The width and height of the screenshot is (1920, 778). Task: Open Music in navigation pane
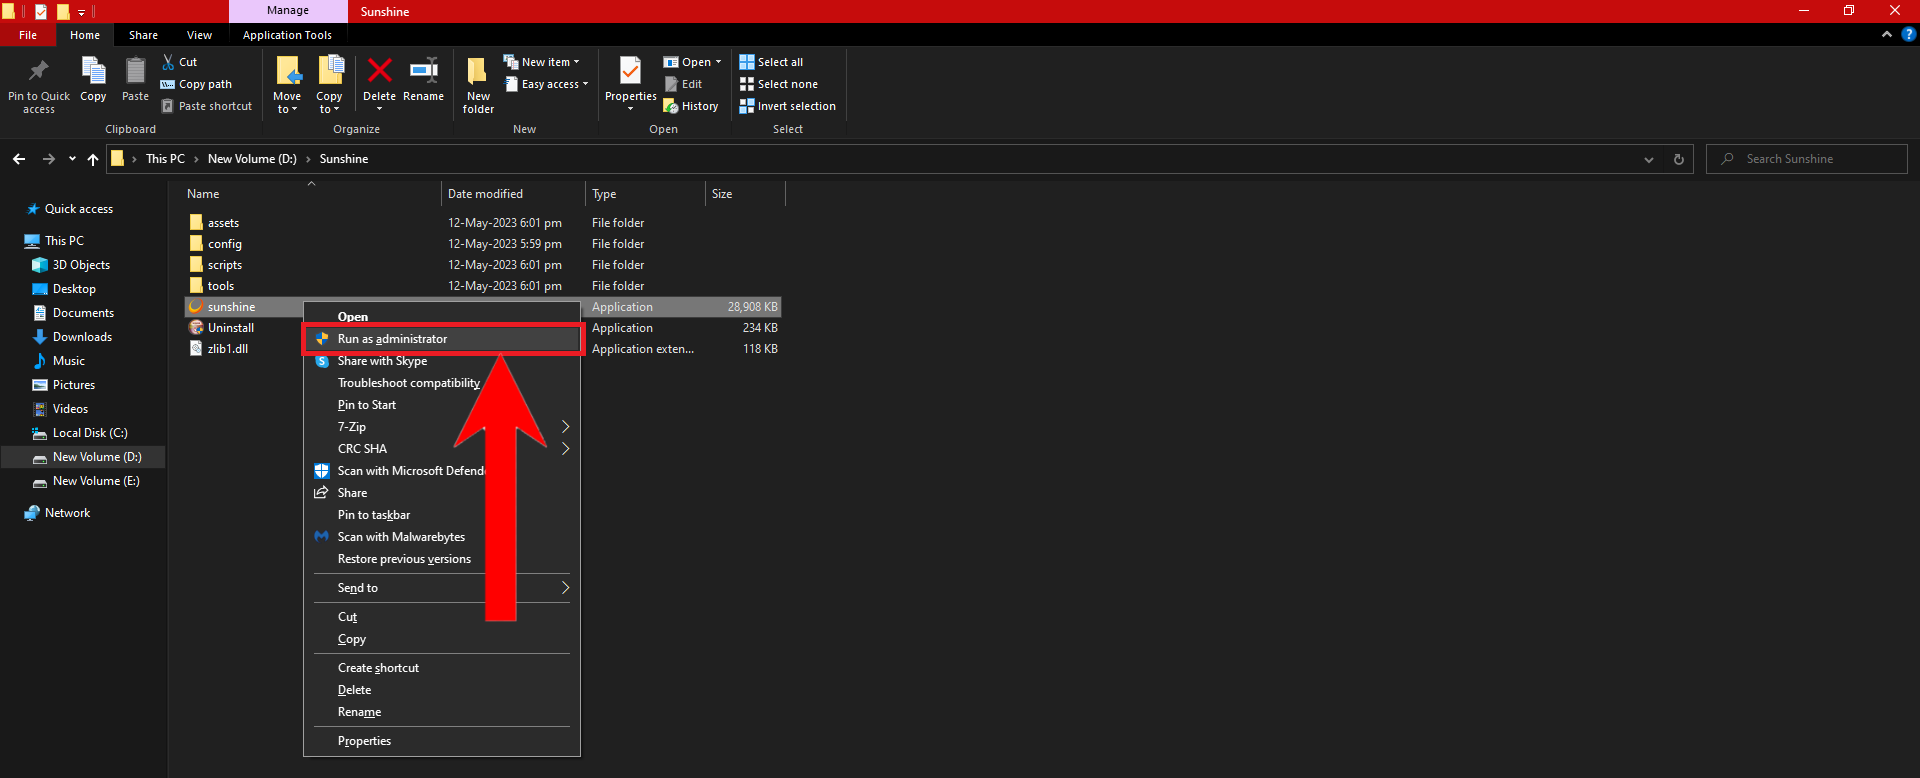(x=68, y=361)
